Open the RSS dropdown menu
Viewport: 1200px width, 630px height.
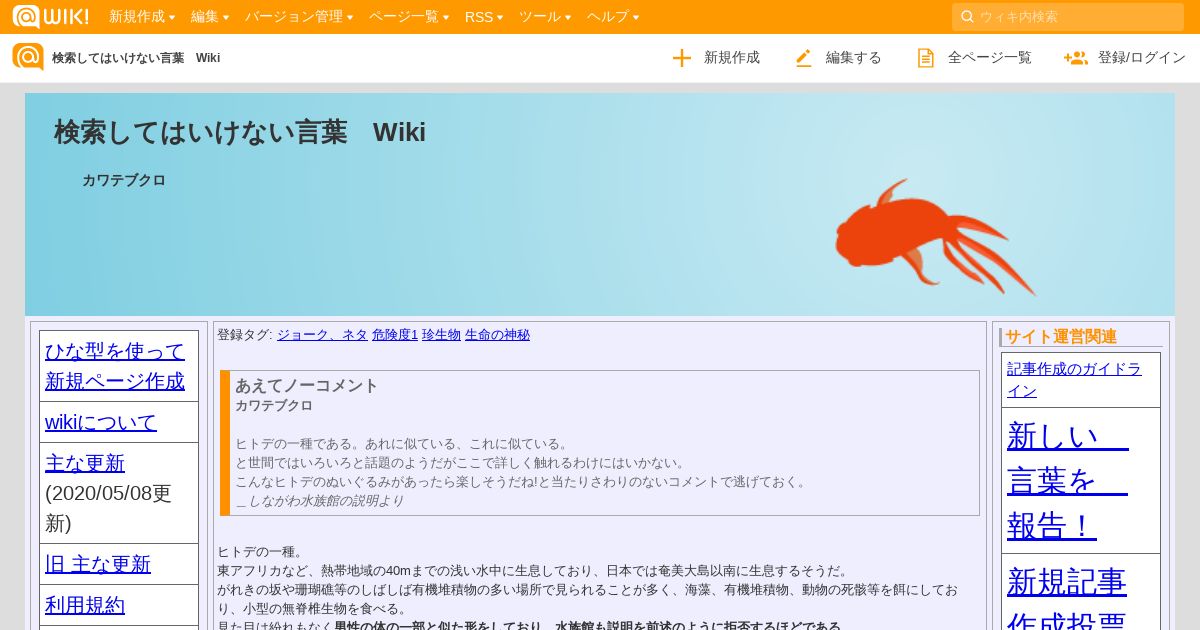click(x=484, y=17)
